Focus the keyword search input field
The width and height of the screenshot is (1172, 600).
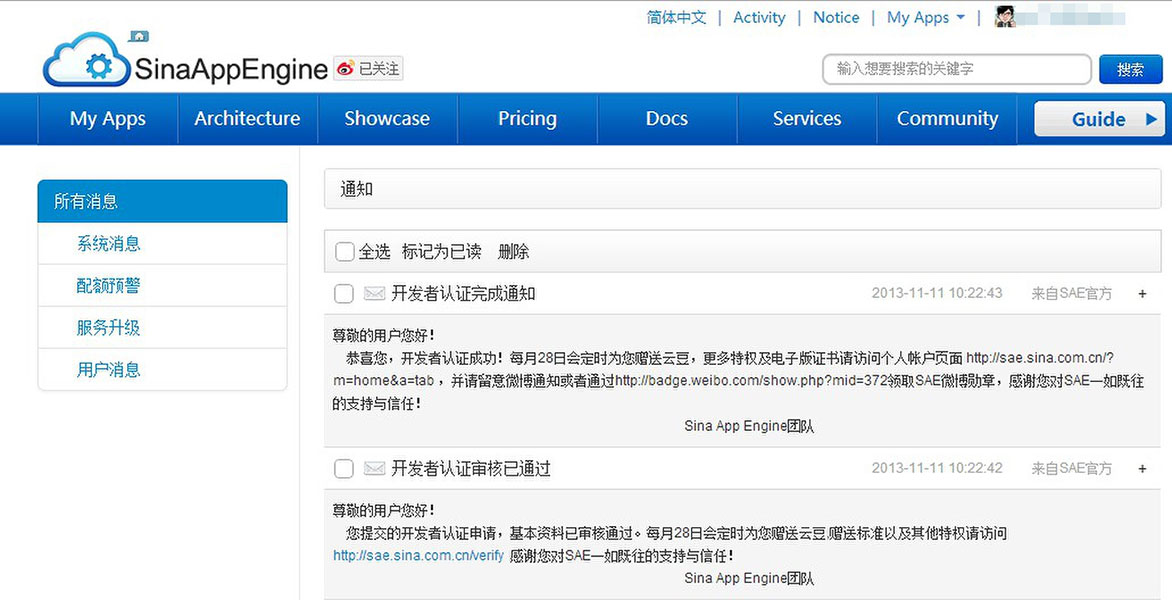[956, 69]
